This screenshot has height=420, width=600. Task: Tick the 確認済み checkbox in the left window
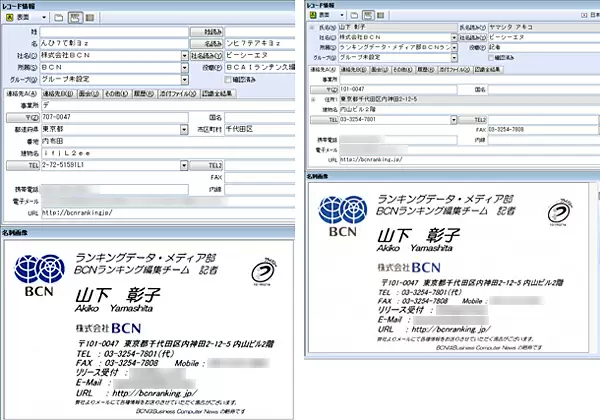(x=228, y=80)
